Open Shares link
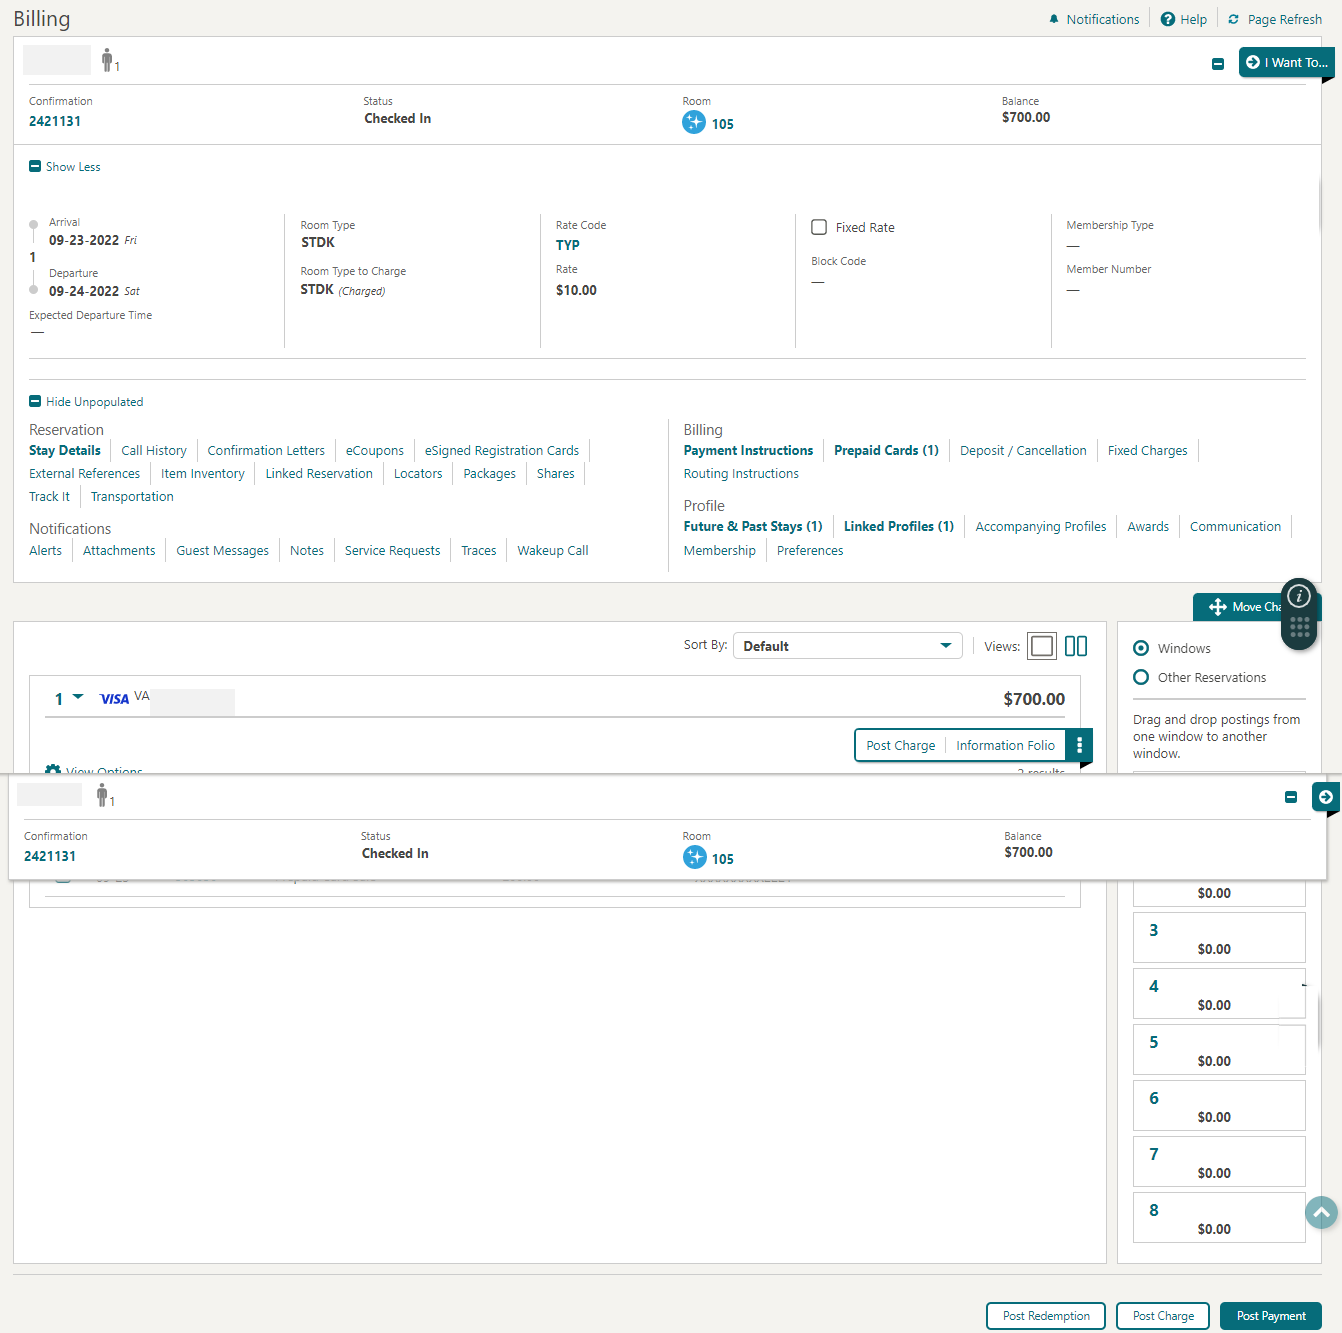1342x1333 pixels. pyautogui.click(x=556, y=474)
